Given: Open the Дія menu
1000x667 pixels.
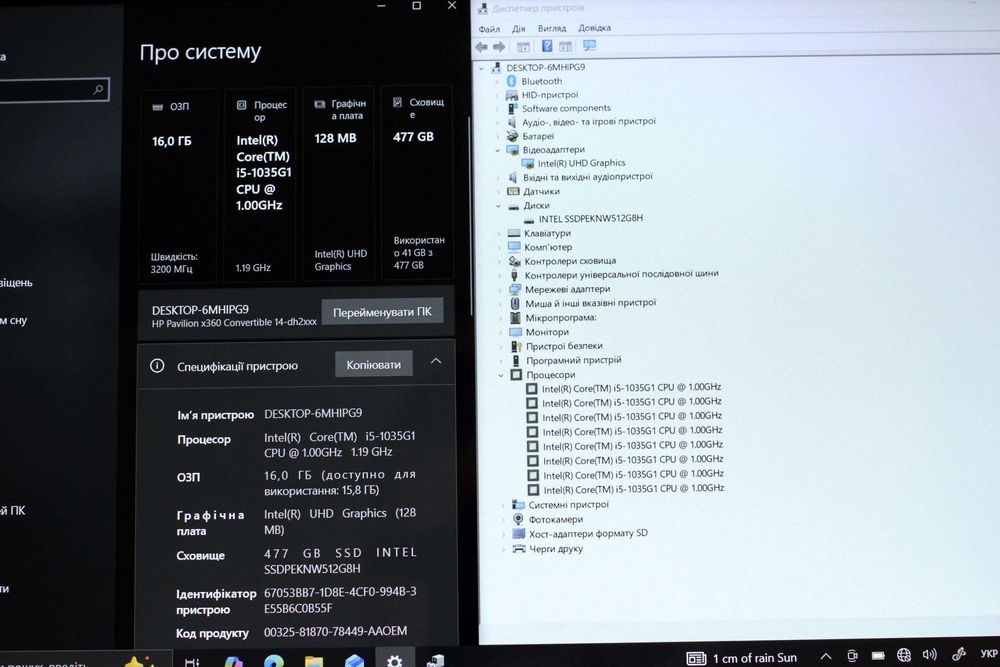Looking at the screenshot, I should click(x=518, y=29).
